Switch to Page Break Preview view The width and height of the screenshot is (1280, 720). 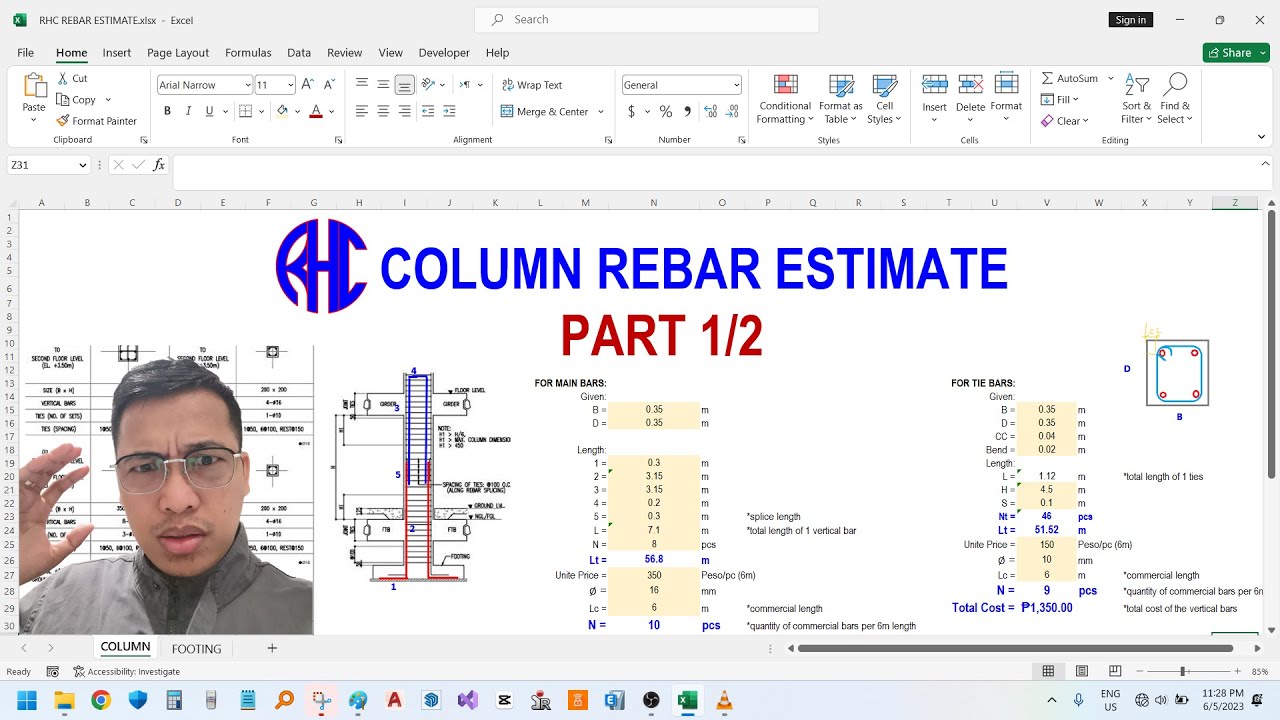tap(1115, 671)
